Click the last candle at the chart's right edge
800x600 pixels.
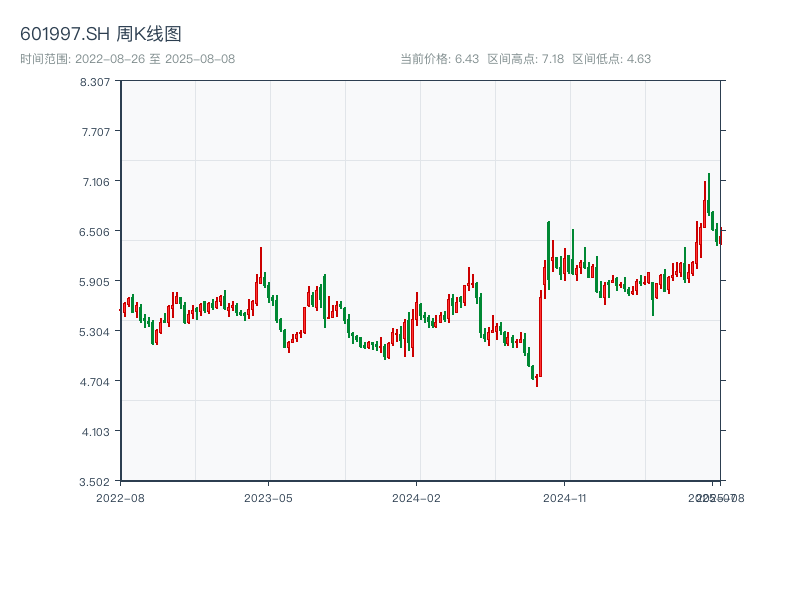click(721, 236)
